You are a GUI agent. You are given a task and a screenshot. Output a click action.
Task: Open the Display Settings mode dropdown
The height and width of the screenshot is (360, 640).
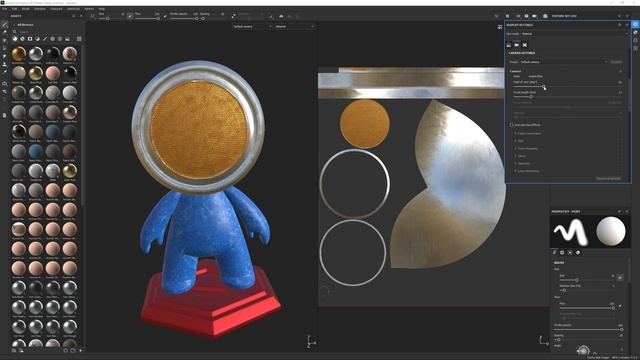[x=575, y=34]
